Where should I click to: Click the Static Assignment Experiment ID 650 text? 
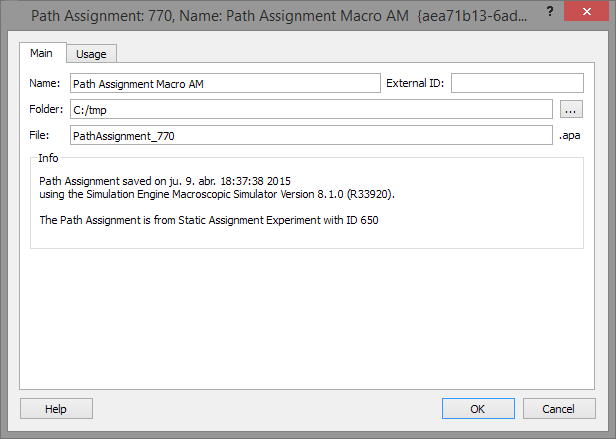[x=209, y=219]
